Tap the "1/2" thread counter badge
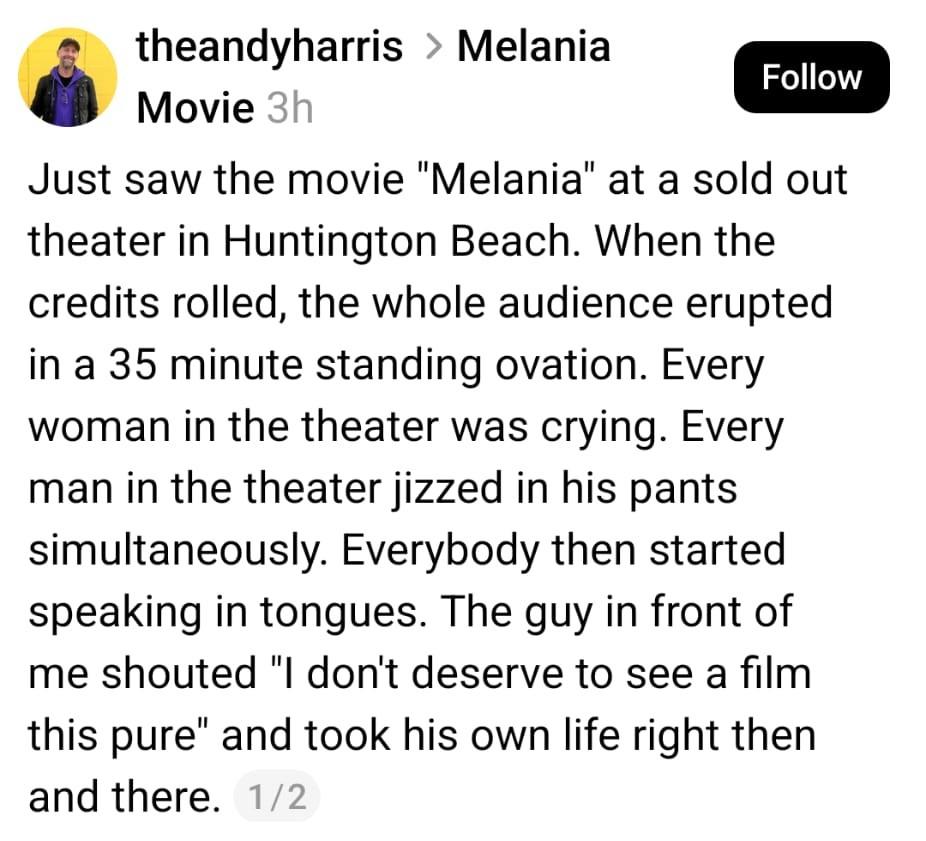 pos(275,797)
